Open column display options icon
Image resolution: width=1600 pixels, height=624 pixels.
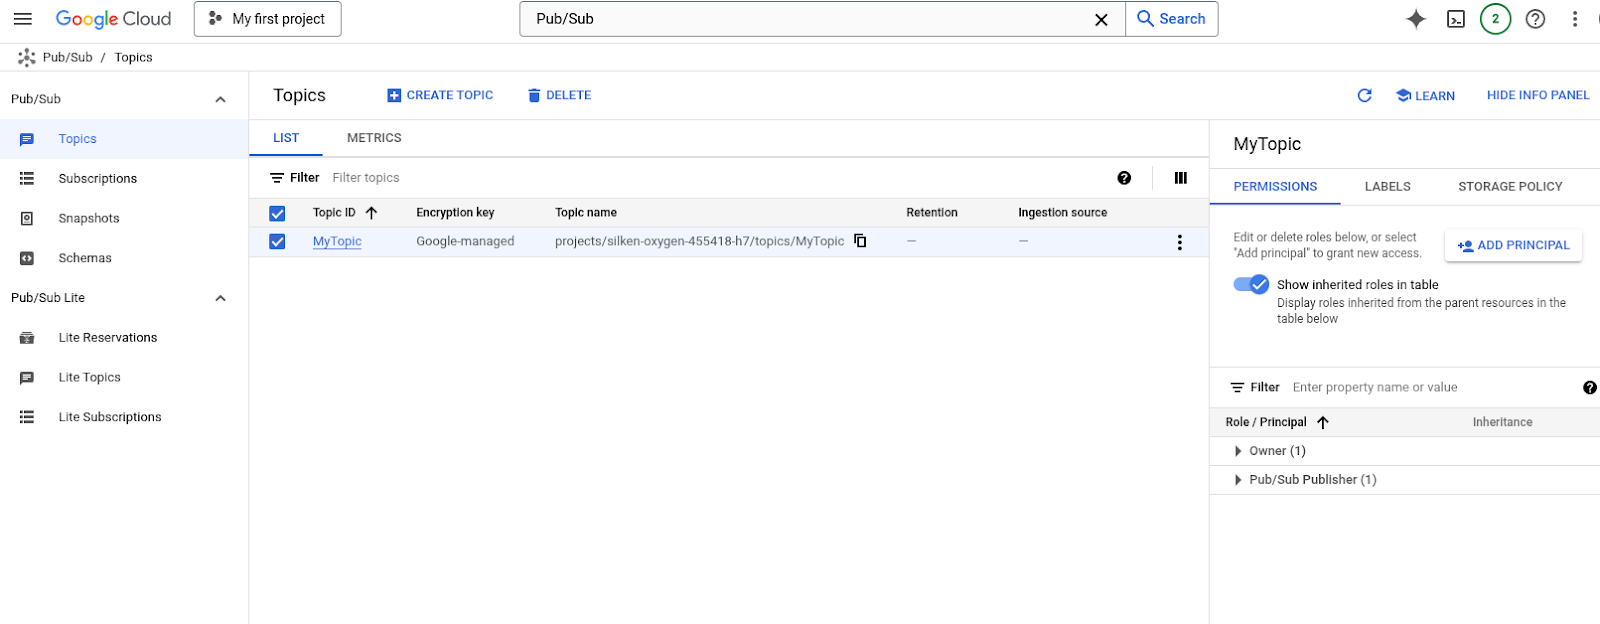[1180, 178]
